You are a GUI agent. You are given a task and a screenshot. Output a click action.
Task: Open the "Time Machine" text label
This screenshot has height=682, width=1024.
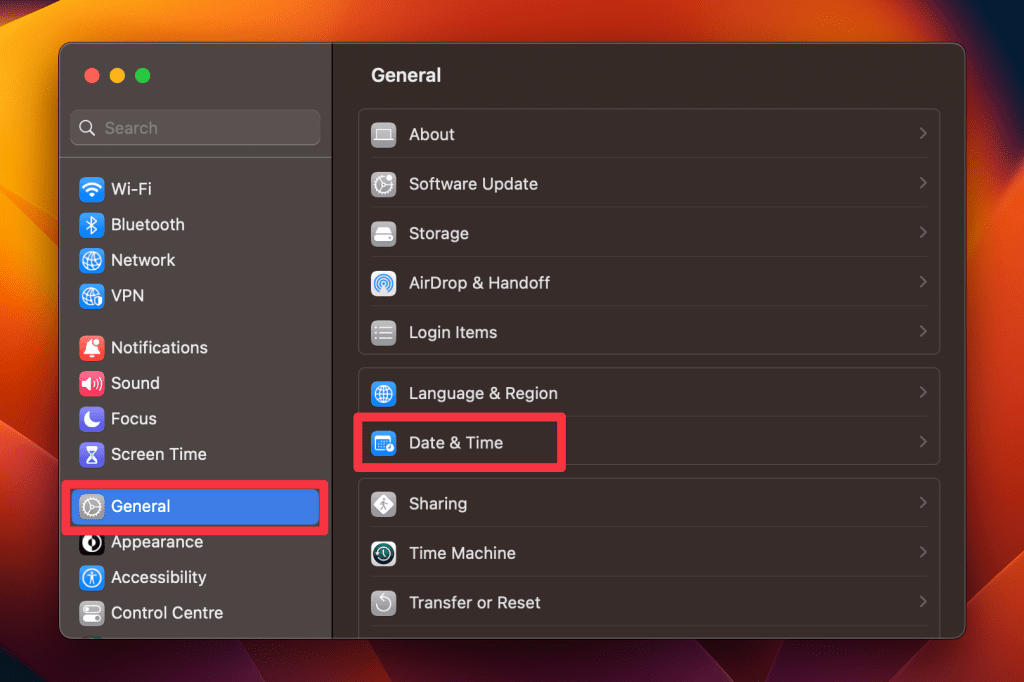(x=462, y=553)
